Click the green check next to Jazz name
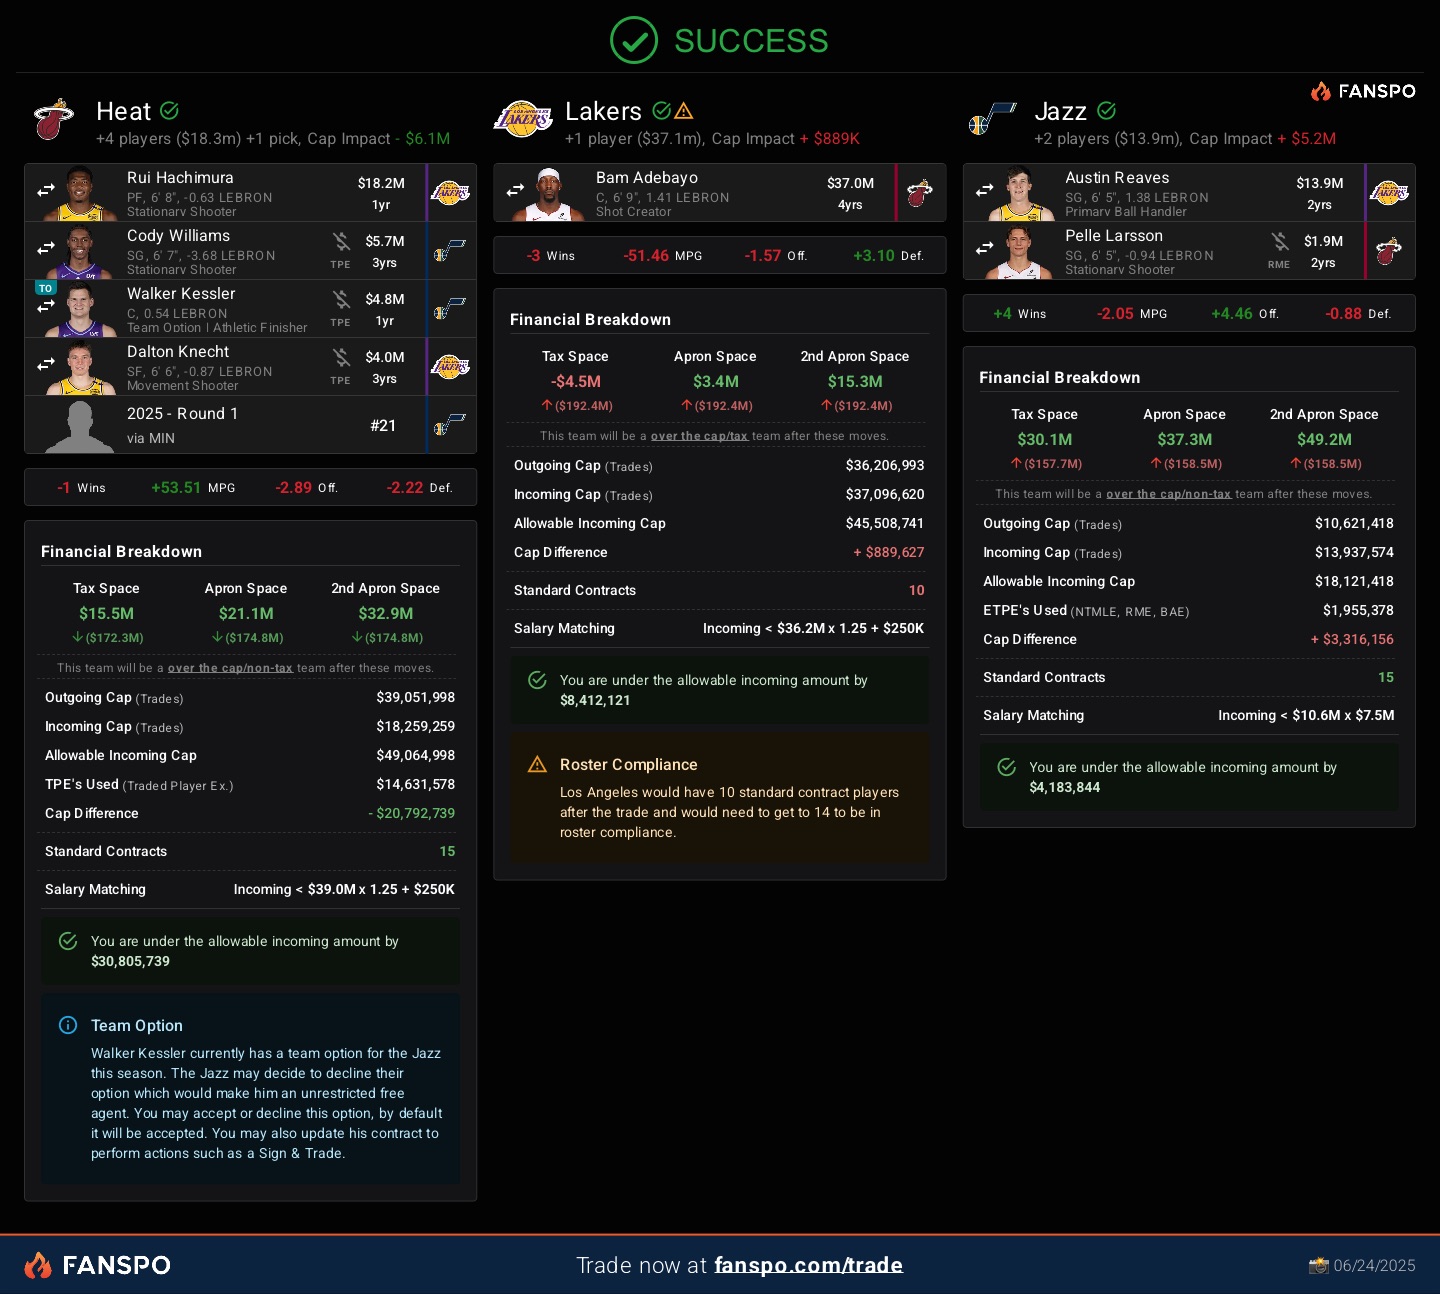 click(1106, 110)
